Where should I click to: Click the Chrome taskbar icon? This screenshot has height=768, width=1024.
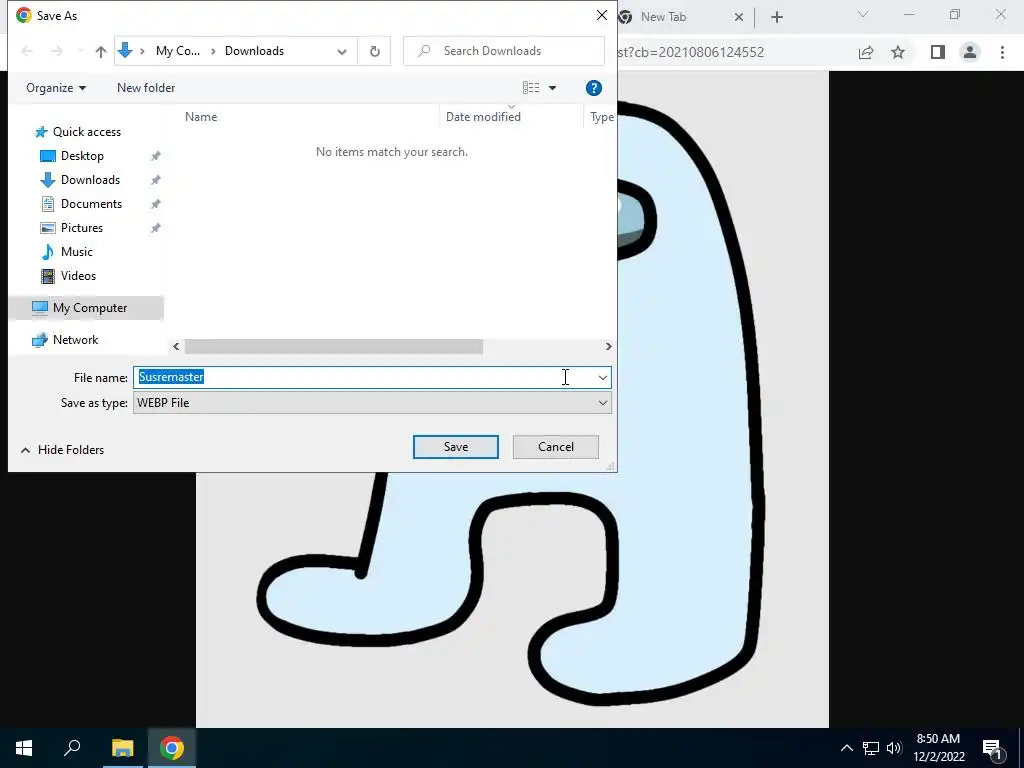[x=172, y=748]
